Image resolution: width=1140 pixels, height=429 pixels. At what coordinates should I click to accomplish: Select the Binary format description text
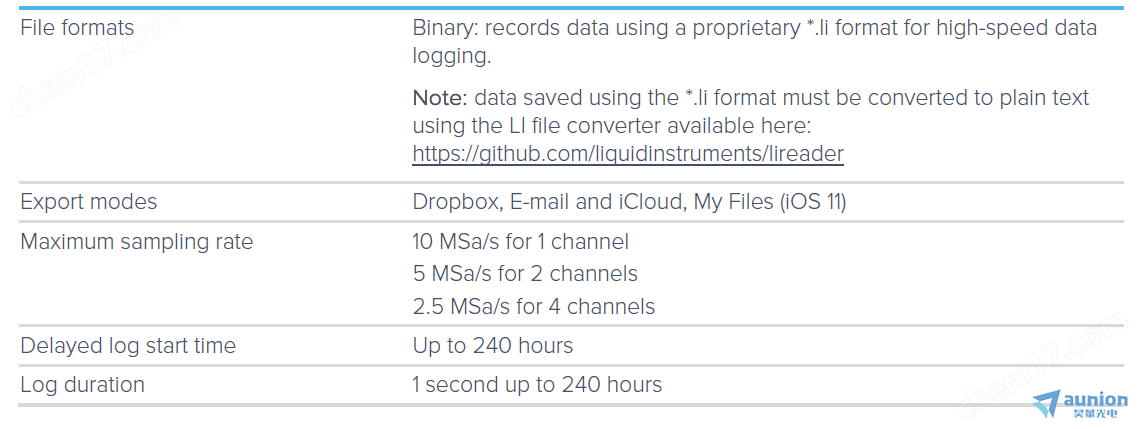pyautogui.click(x=755, y=41)
